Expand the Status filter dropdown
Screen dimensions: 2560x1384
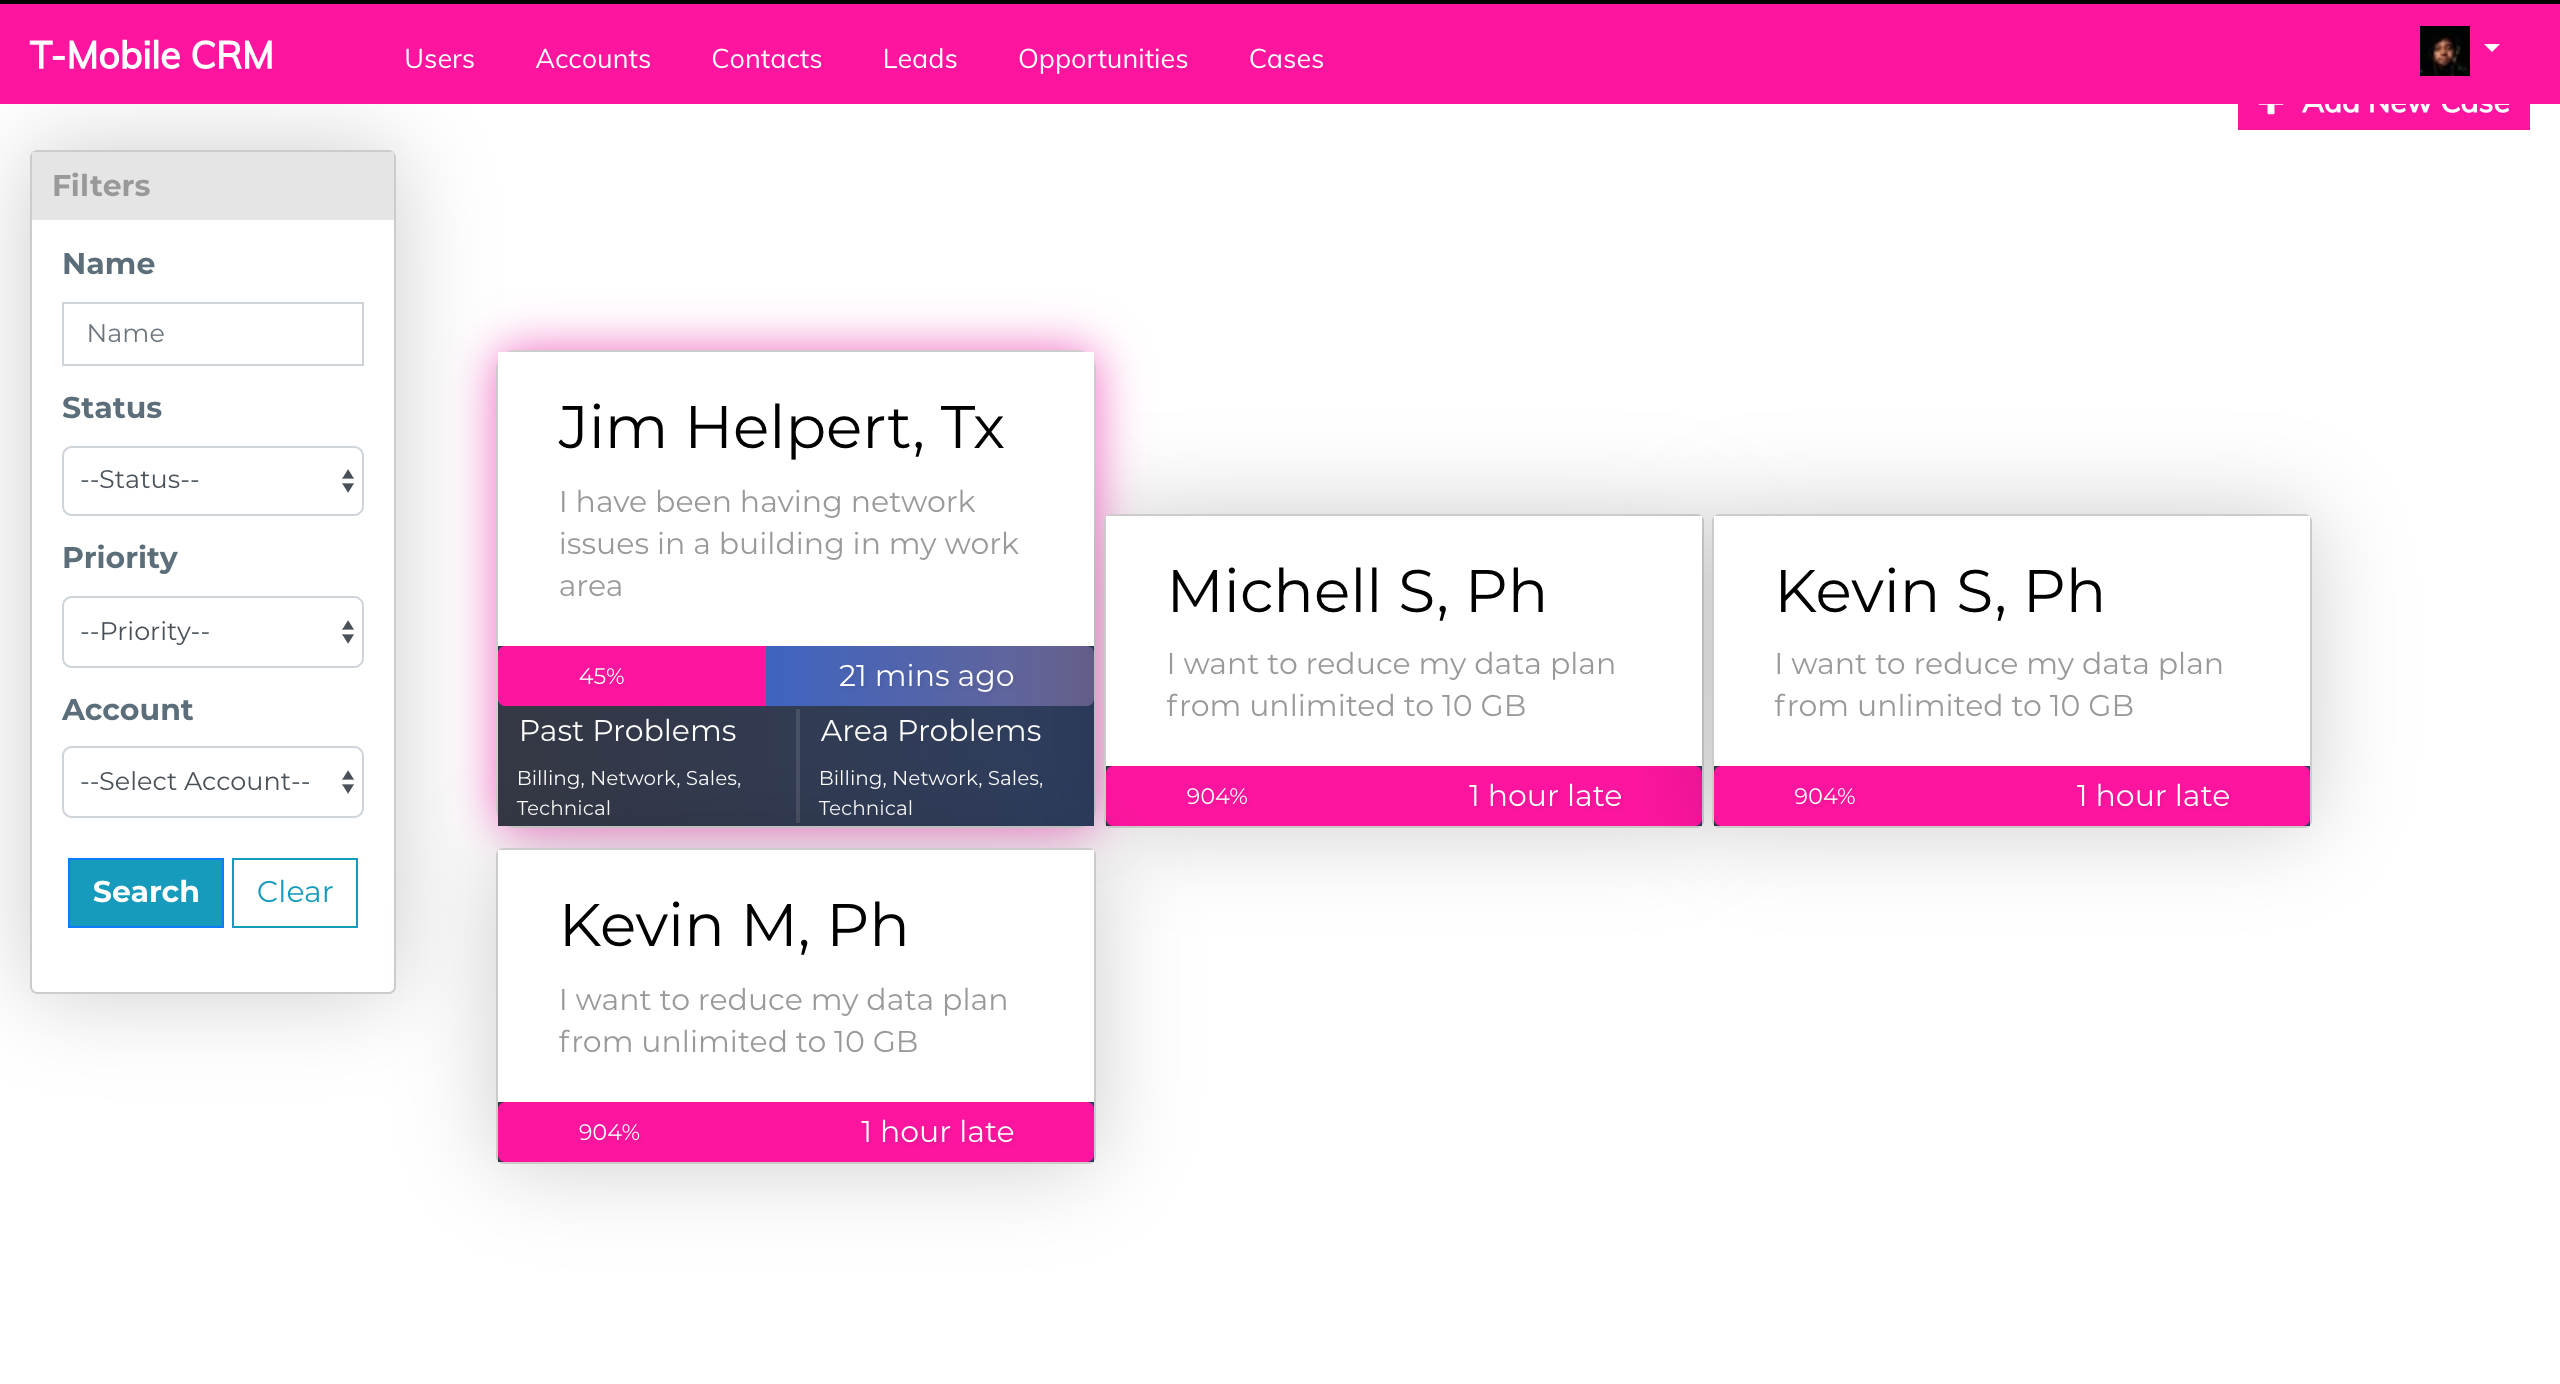tap(213, 481)
